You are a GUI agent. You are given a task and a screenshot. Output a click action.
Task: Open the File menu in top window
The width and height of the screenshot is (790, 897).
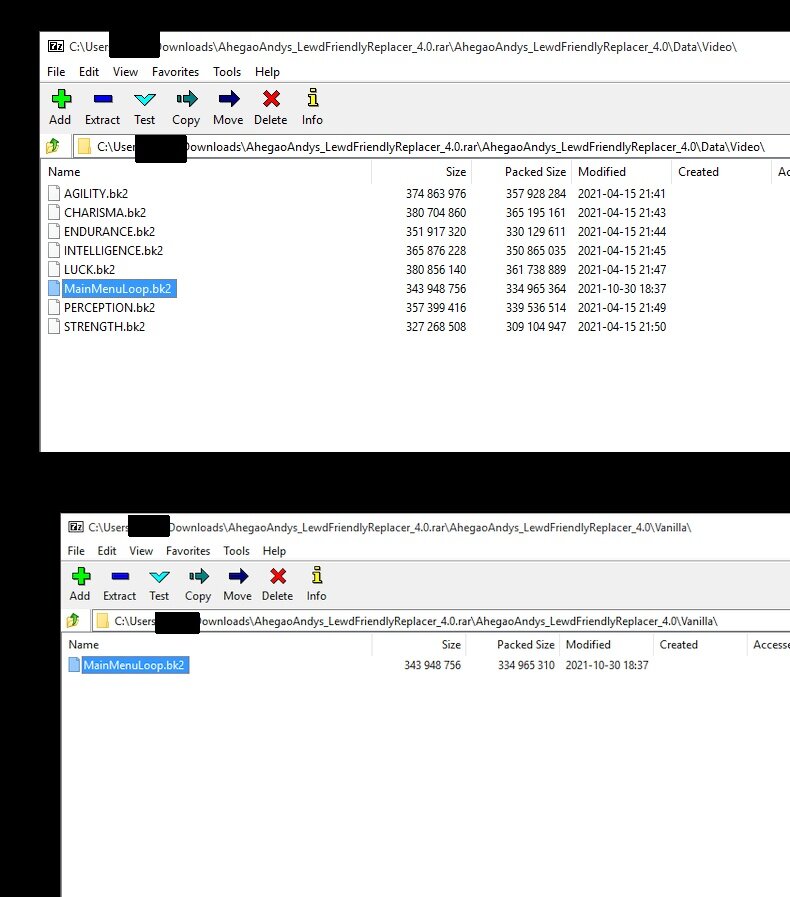pyautogui.click(x=56, y=72)
